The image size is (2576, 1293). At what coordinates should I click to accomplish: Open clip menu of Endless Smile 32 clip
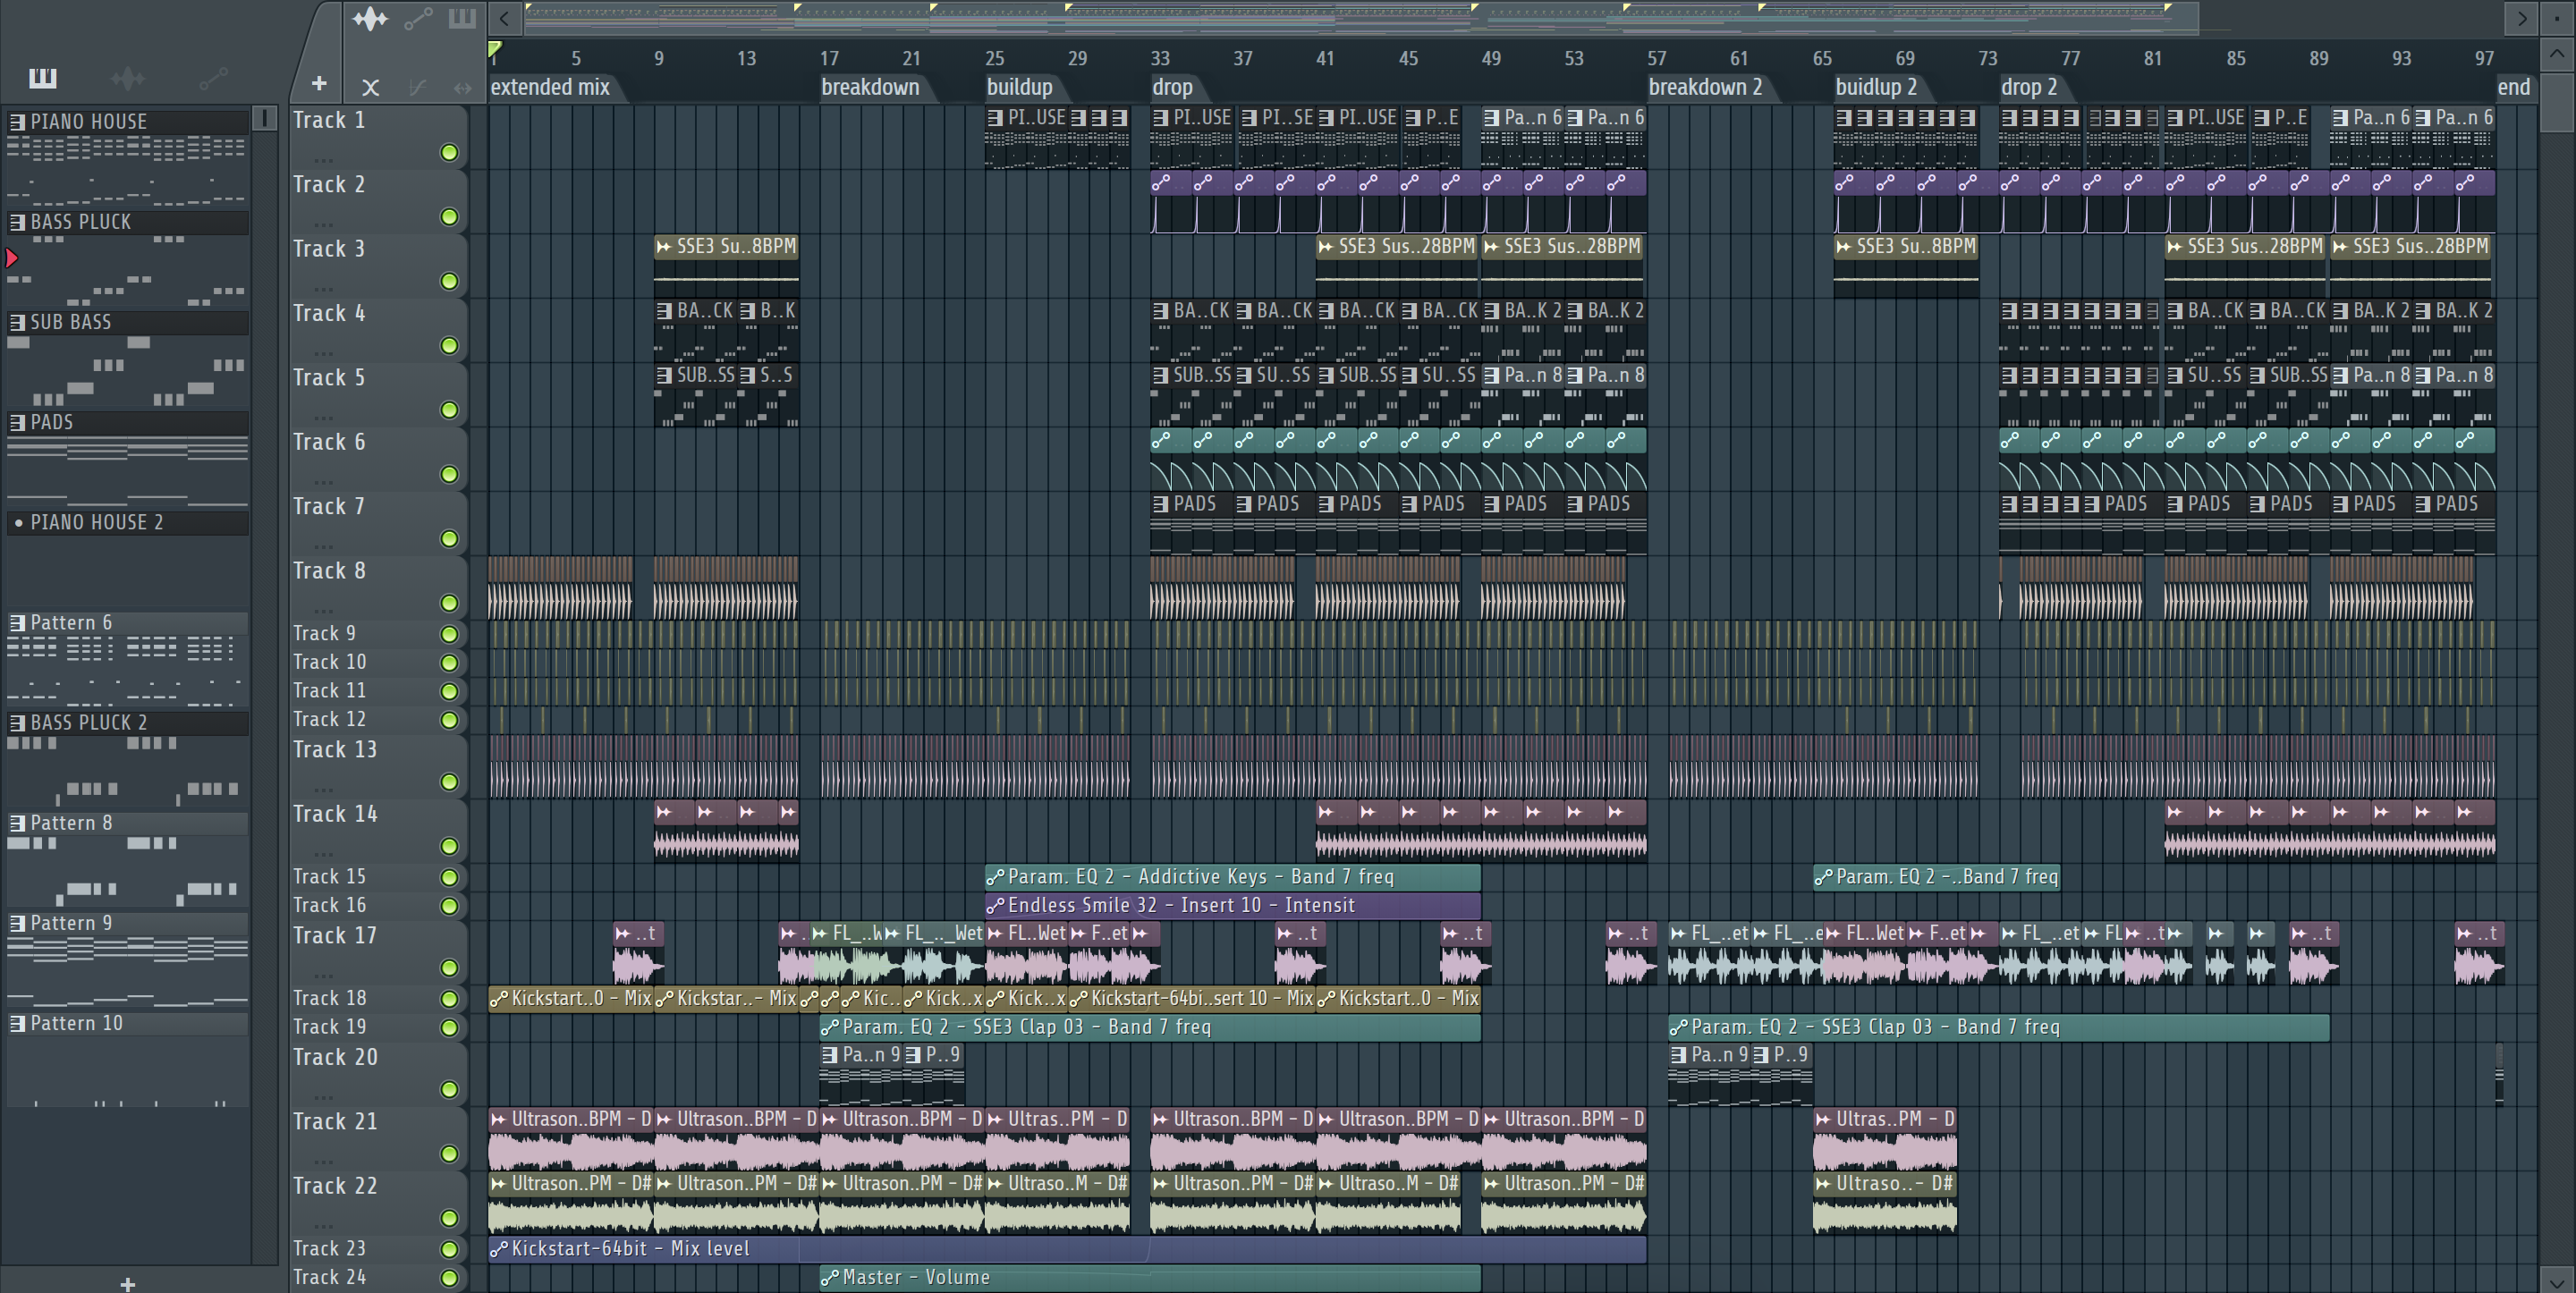coord(995,906)
